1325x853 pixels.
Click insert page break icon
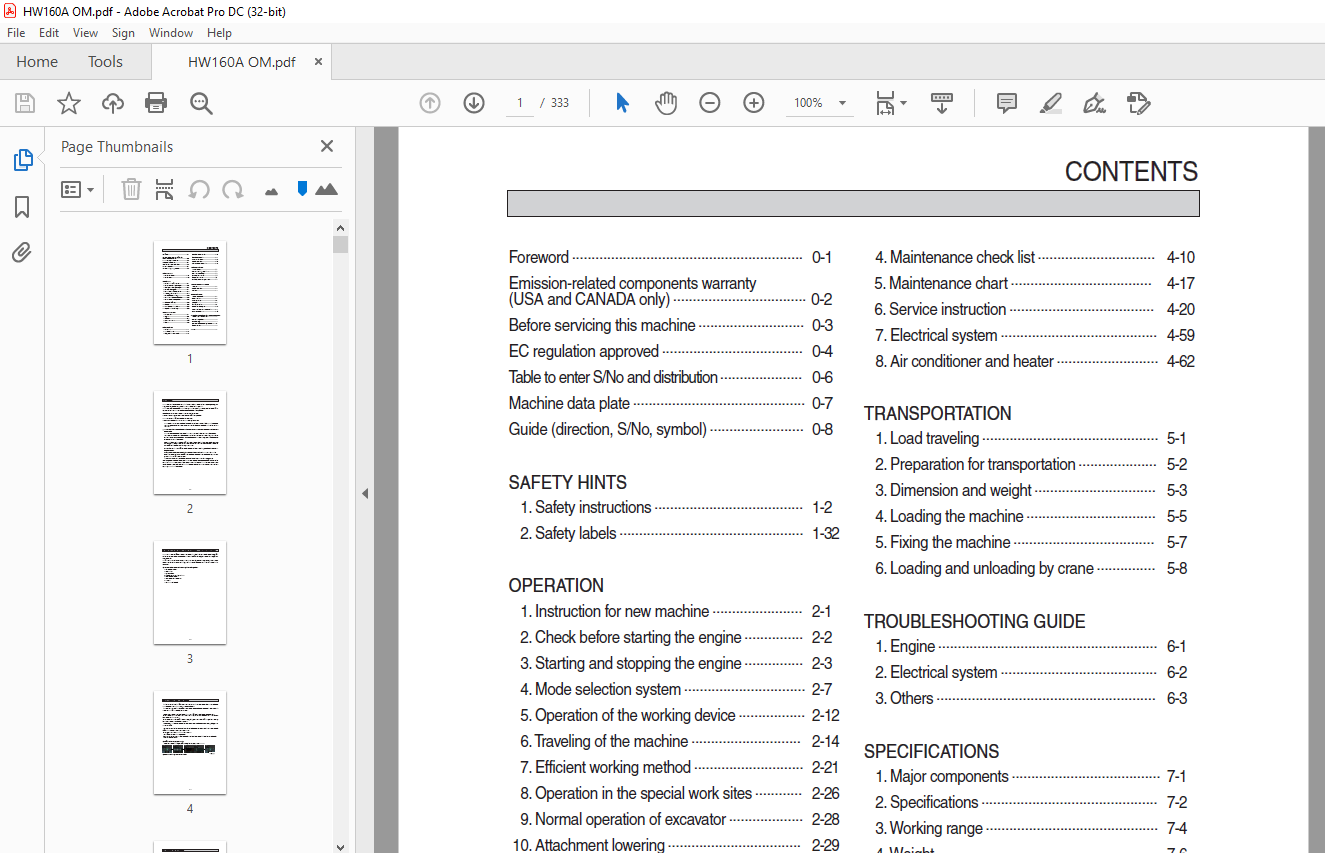pyautogui.click(x=165, y=189)
